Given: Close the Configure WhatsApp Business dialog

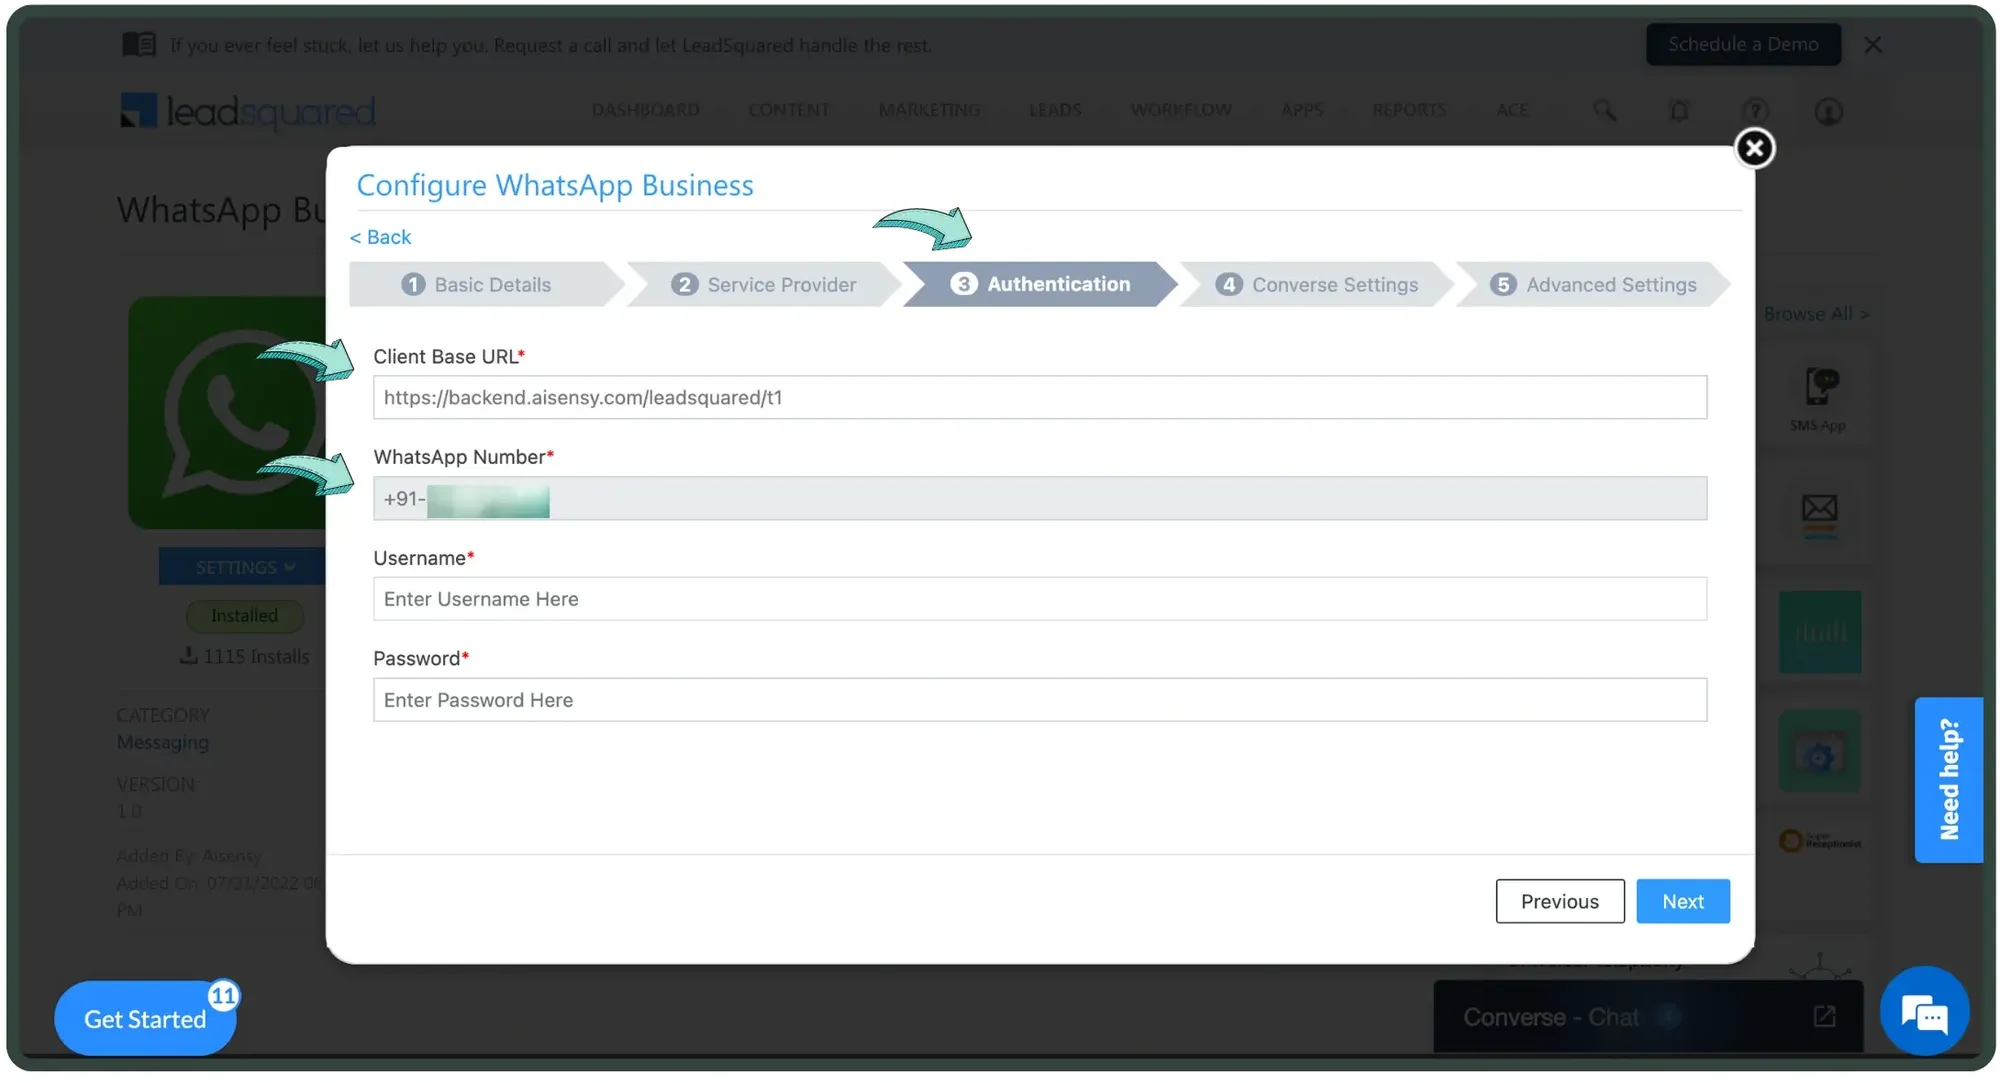Looking at the screenshot, I should pos(1754,148).
